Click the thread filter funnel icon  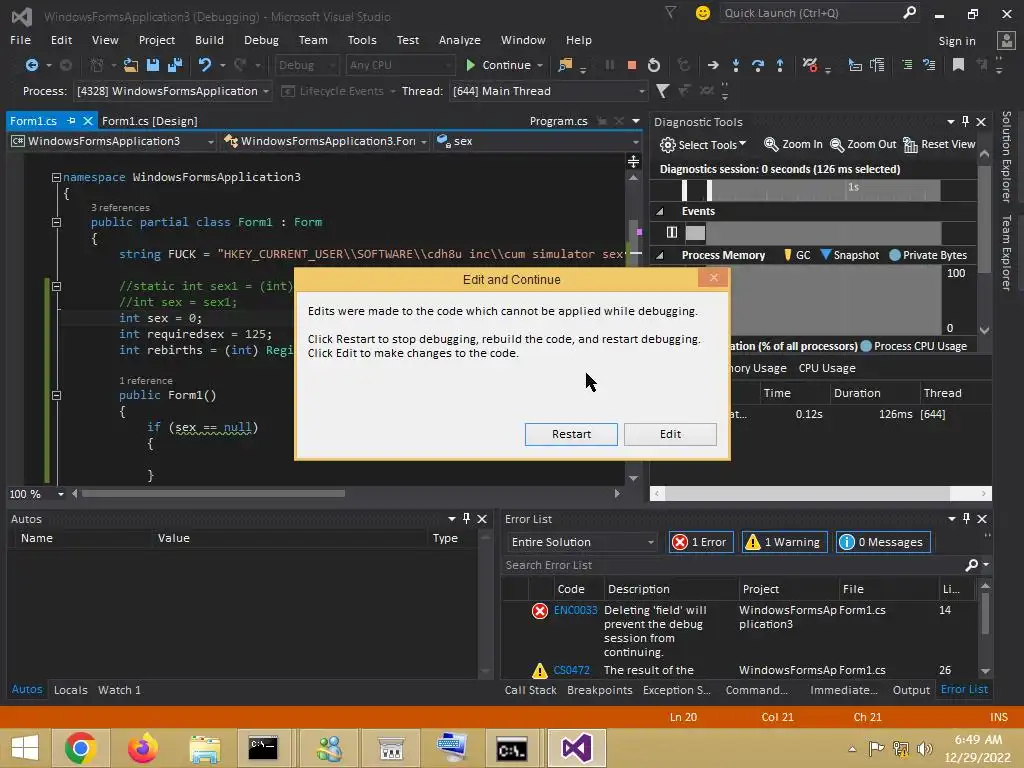coord(662,91)
